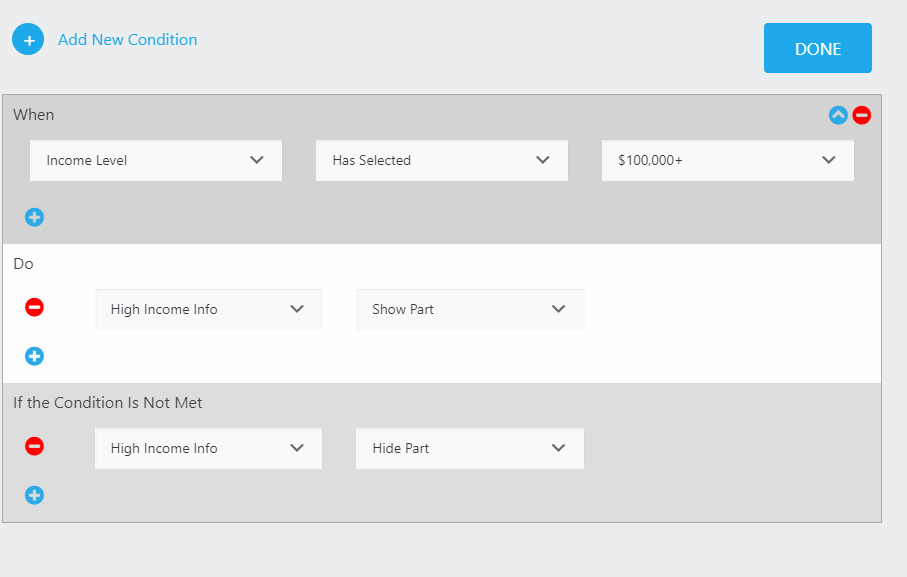Remove the Condition Not Met action via red minus
The image size is (907, 577).
click(34, 447)
